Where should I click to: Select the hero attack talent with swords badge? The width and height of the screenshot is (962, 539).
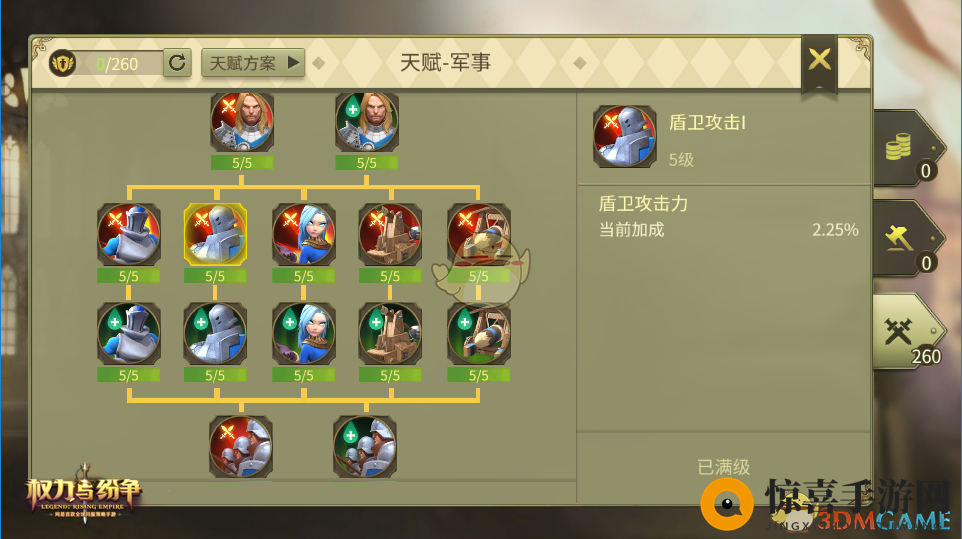(242, 121)
